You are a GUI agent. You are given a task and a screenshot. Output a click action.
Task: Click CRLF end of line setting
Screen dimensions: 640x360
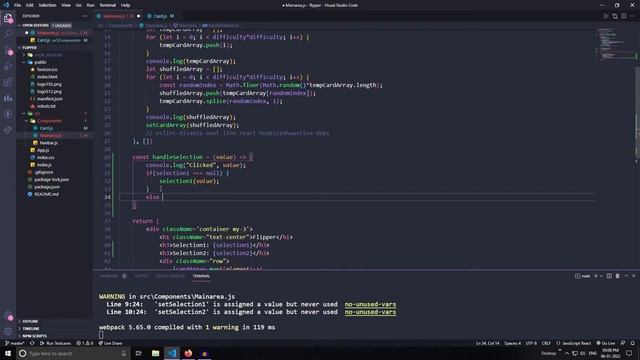coord(546,343)
